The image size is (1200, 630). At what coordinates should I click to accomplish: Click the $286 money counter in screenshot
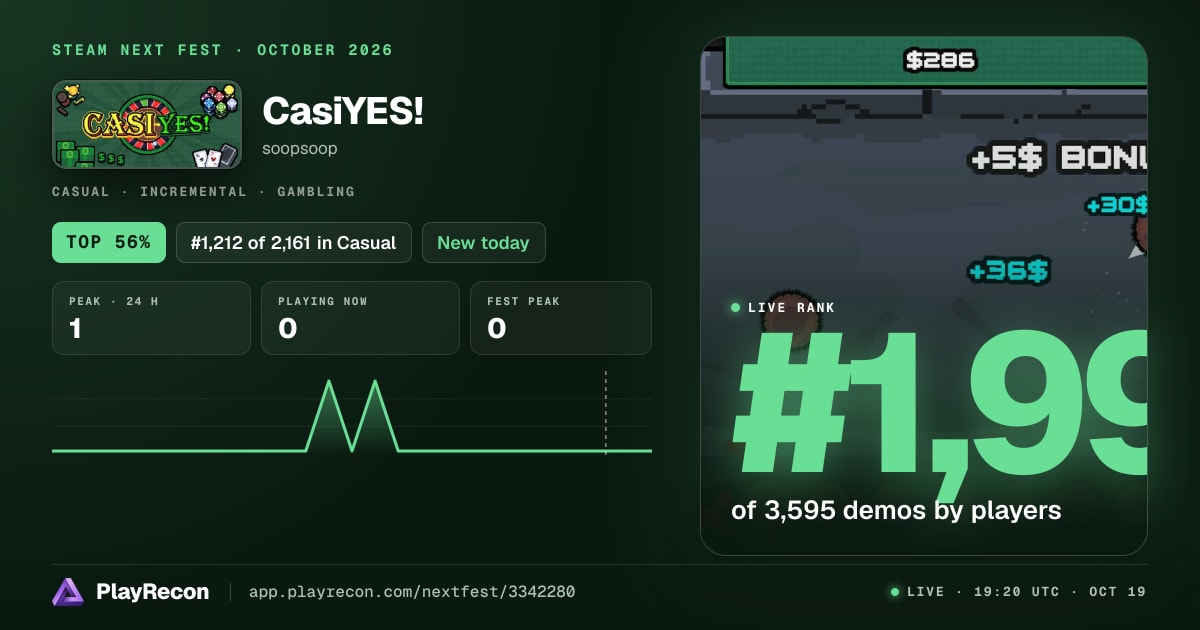point(939,61)
